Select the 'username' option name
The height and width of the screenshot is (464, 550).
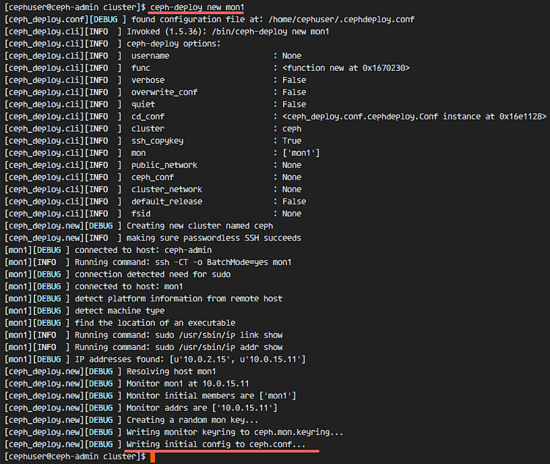click(150, 56)
